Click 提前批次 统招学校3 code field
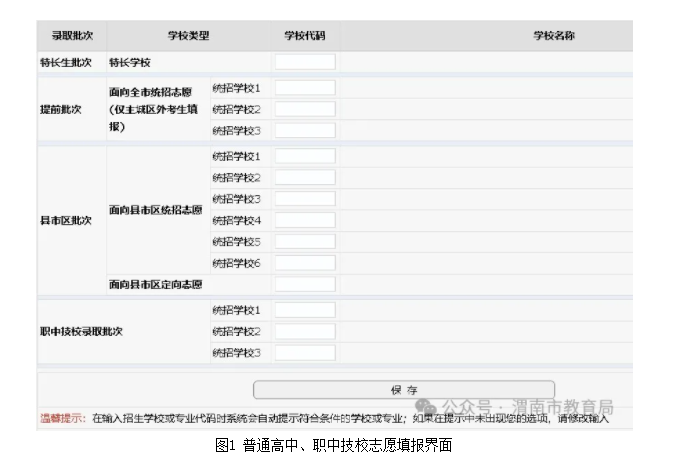The height and width of the screenshot is (476, 673). point(305,130)
